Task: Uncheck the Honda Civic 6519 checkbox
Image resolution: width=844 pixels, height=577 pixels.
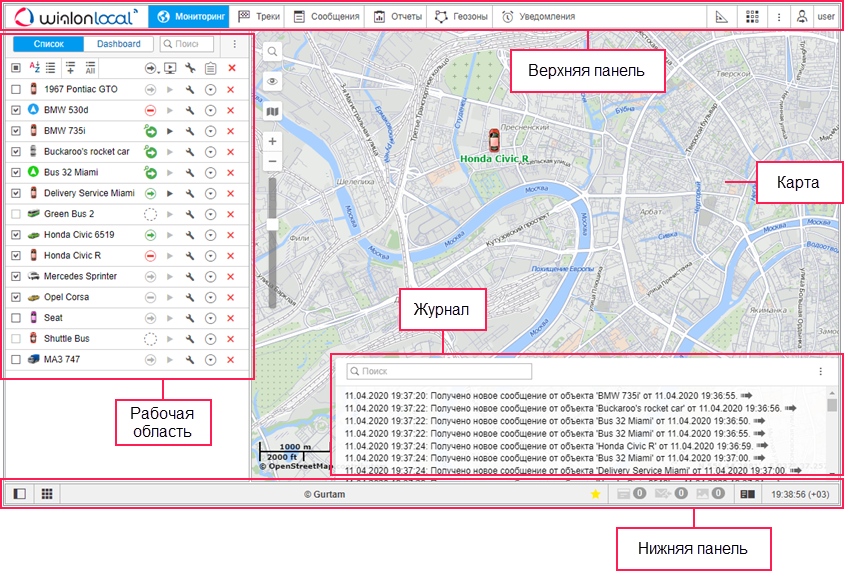Action: pyautogui.click(x=16, y=235)
